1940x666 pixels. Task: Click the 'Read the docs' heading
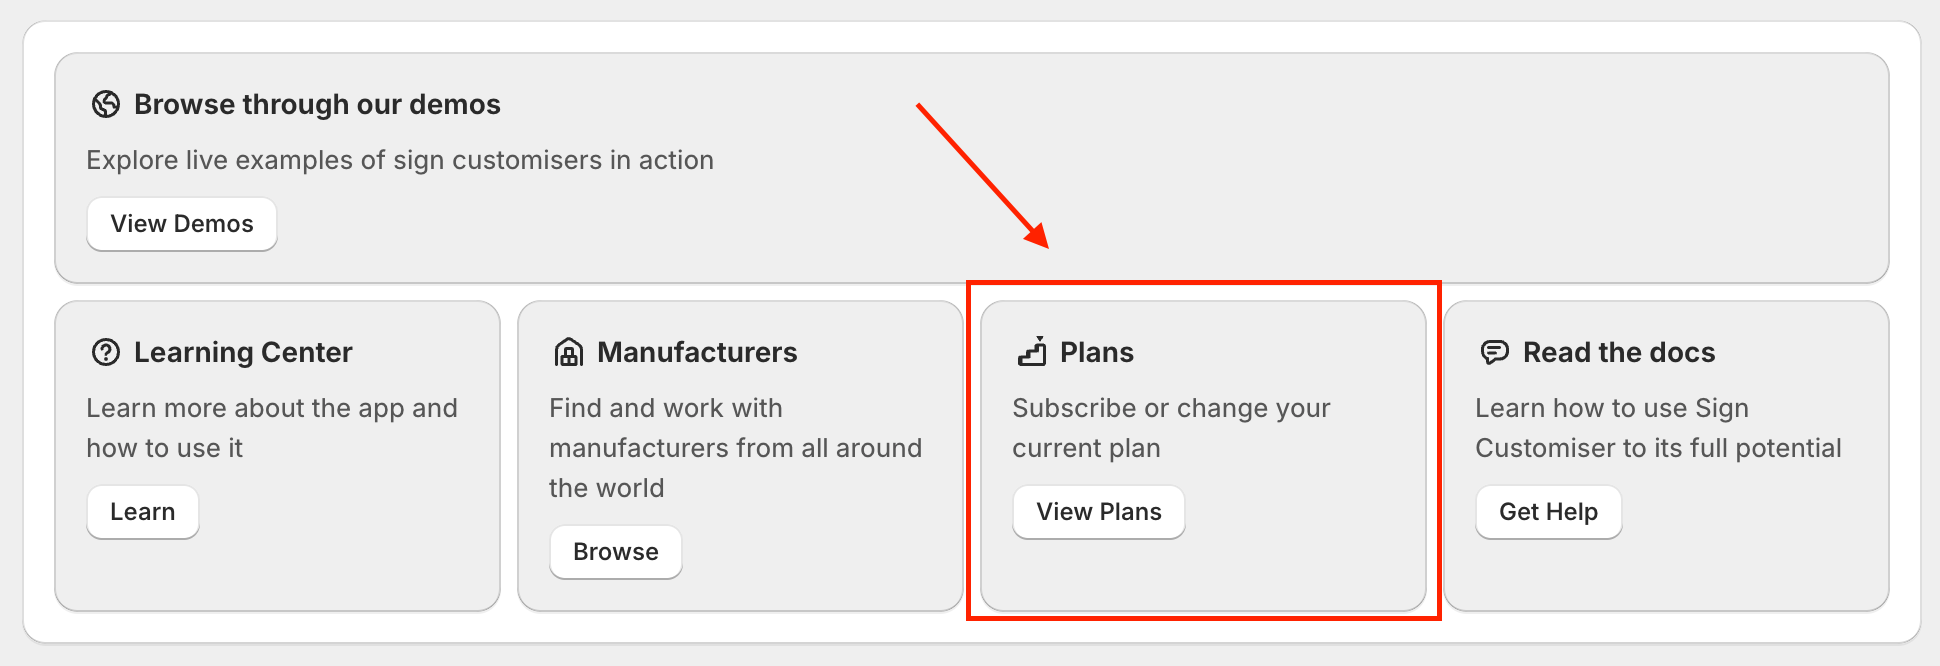click(1619, 352)
